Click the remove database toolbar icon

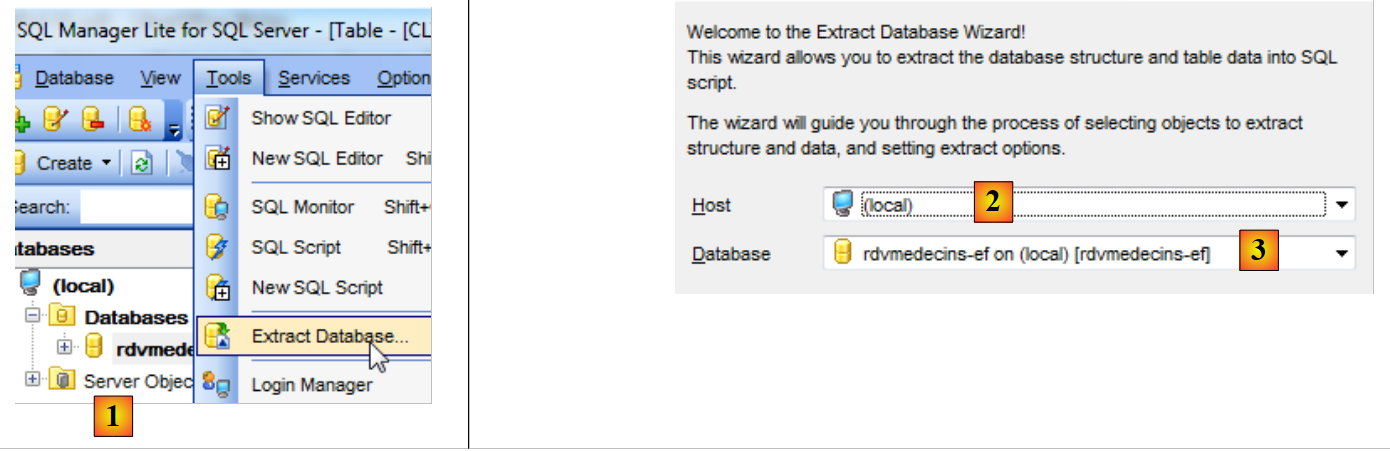point(94,121)
